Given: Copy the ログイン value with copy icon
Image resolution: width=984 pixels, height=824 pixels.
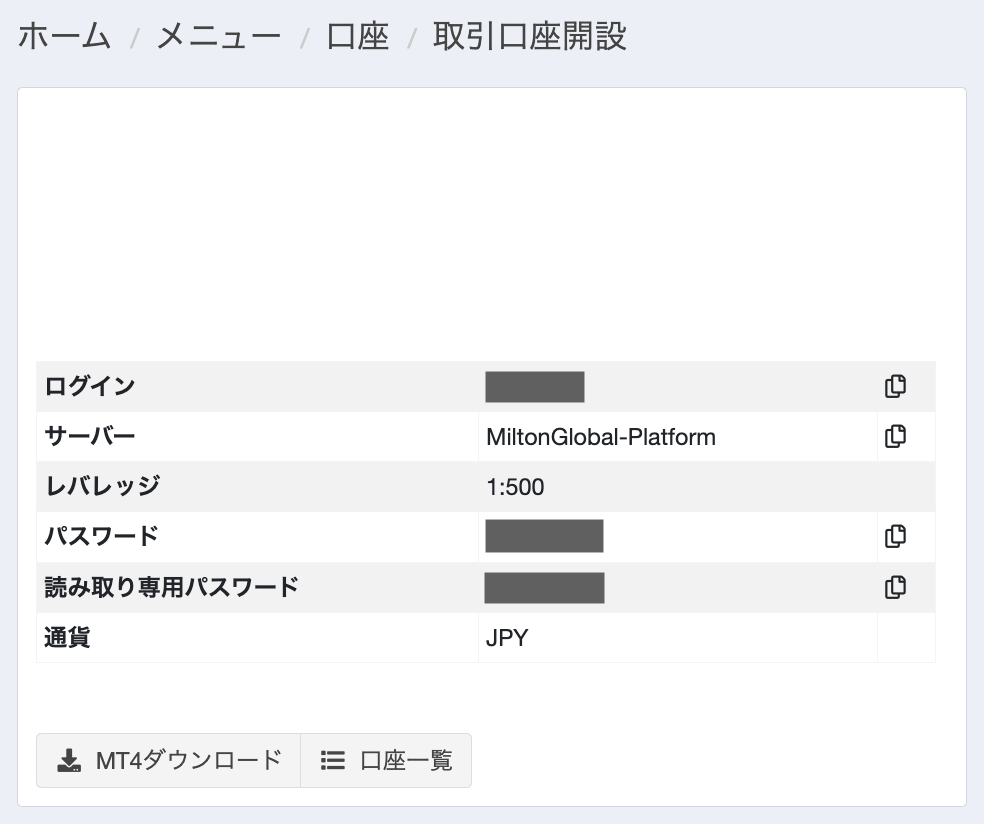Looking at the screenshot, I should pyautogui.click(x=895, y=386).
